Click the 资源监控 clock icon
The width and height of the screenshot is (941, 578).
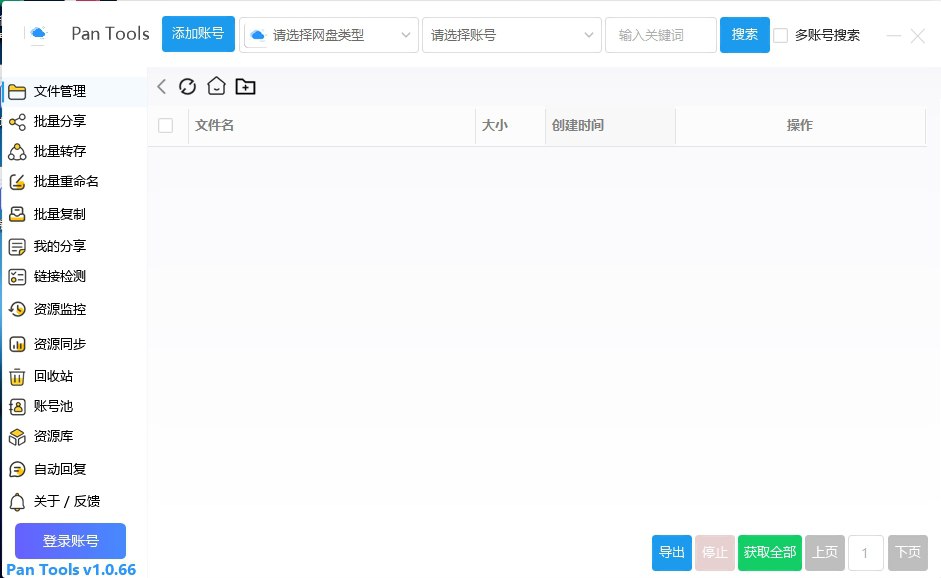click(19, 309)
